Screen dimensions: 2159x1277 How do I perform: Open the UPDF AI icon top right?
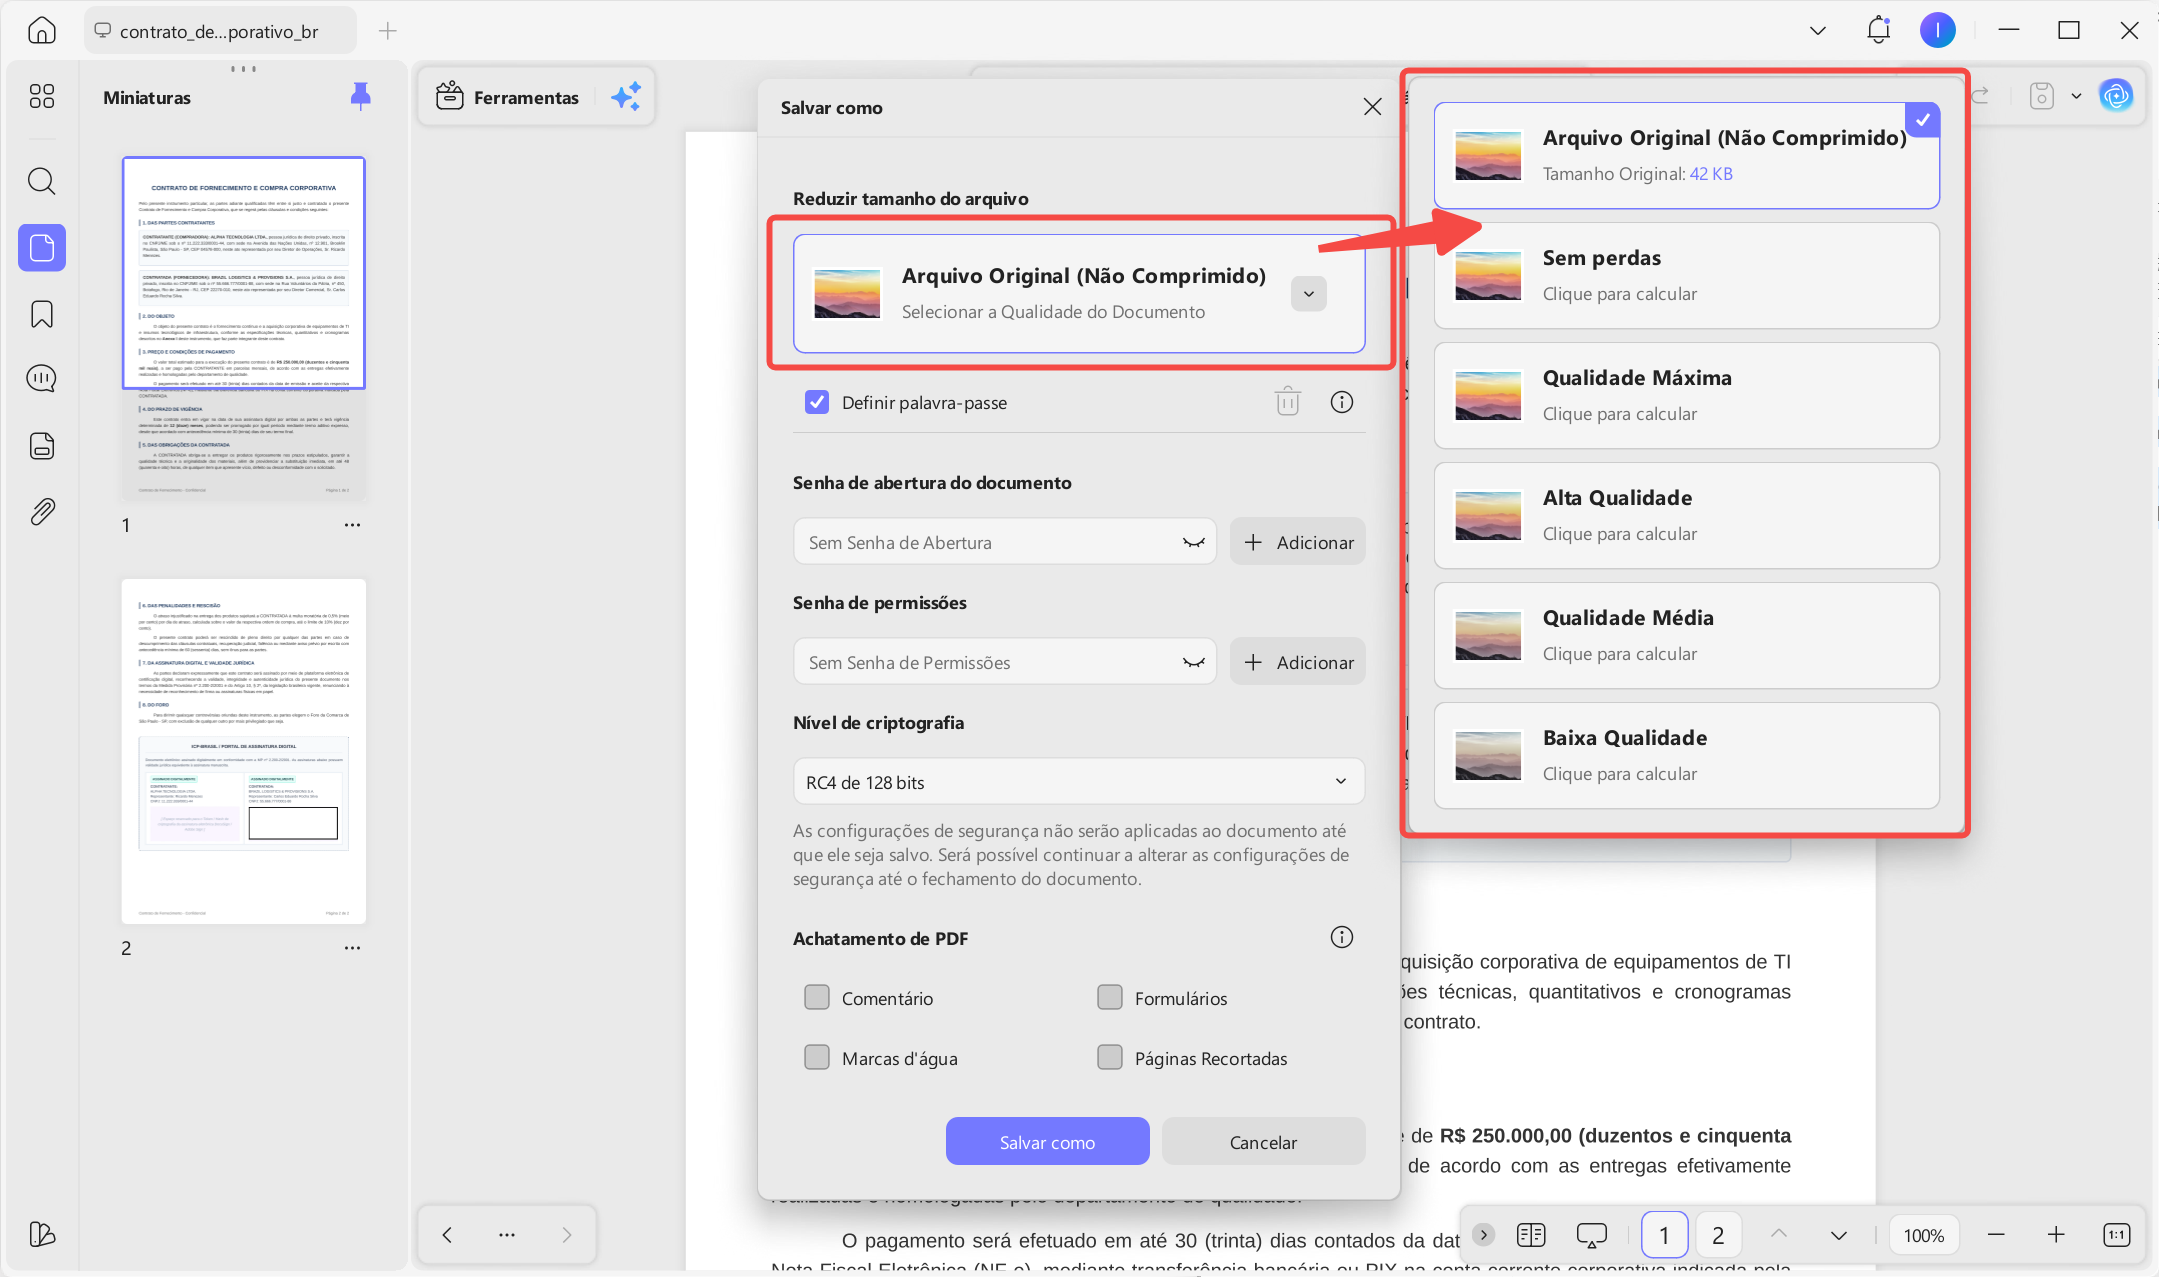pos(2116,96)
